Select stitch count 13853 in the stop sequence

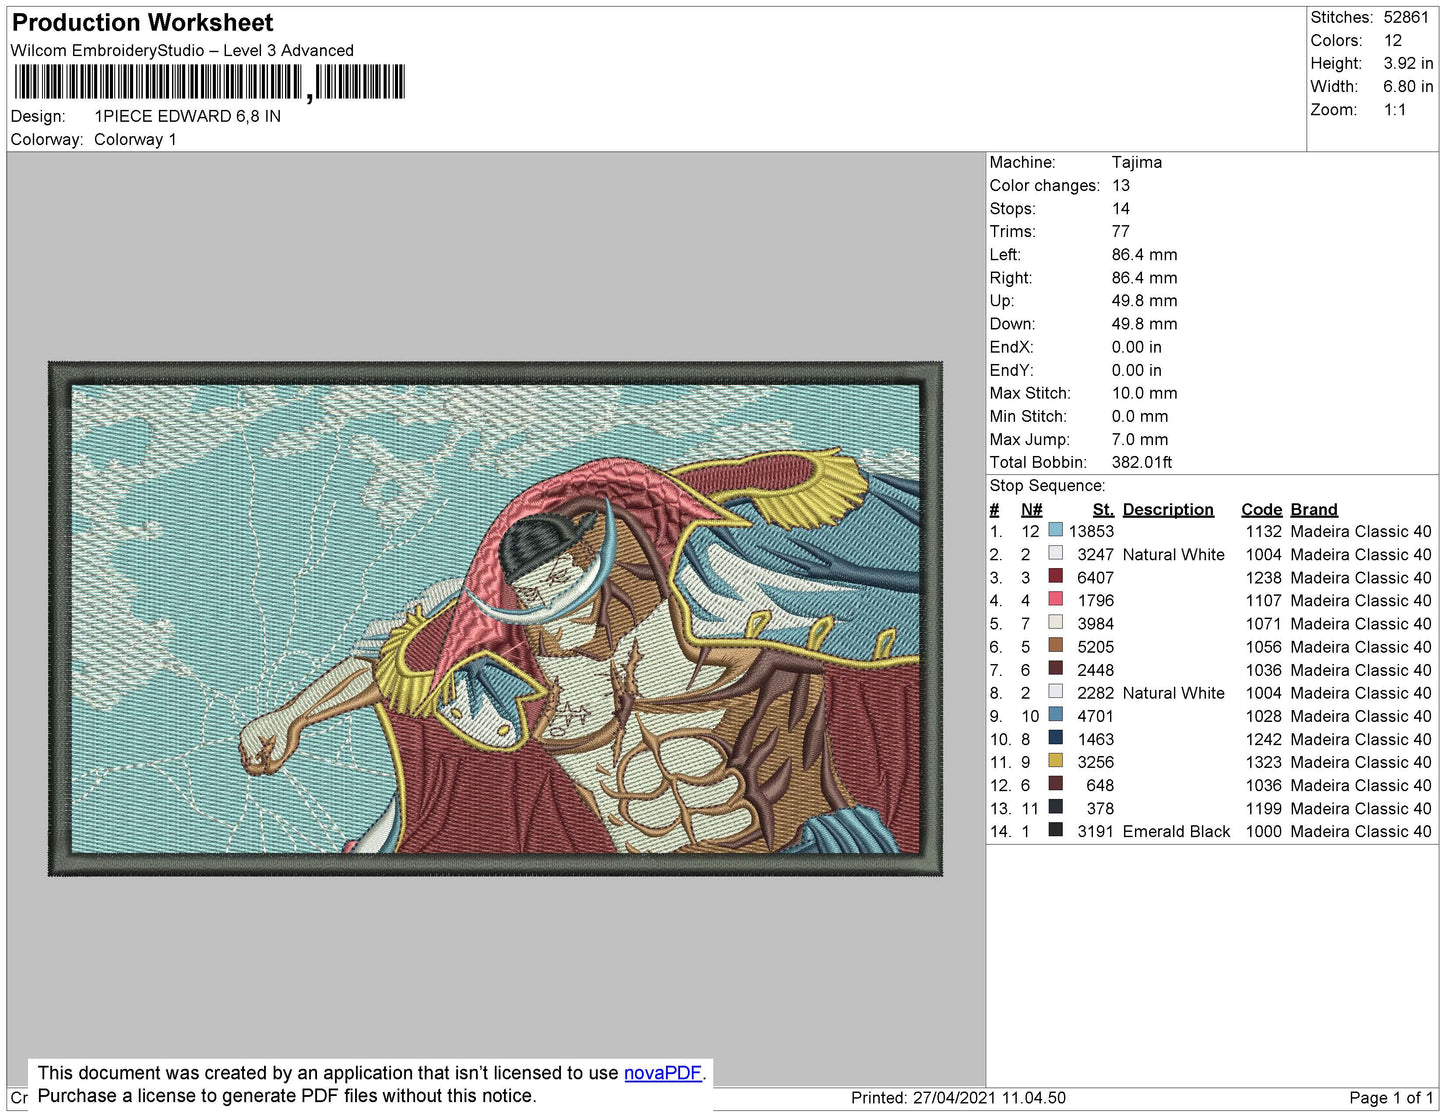[x=1091, y=531]
